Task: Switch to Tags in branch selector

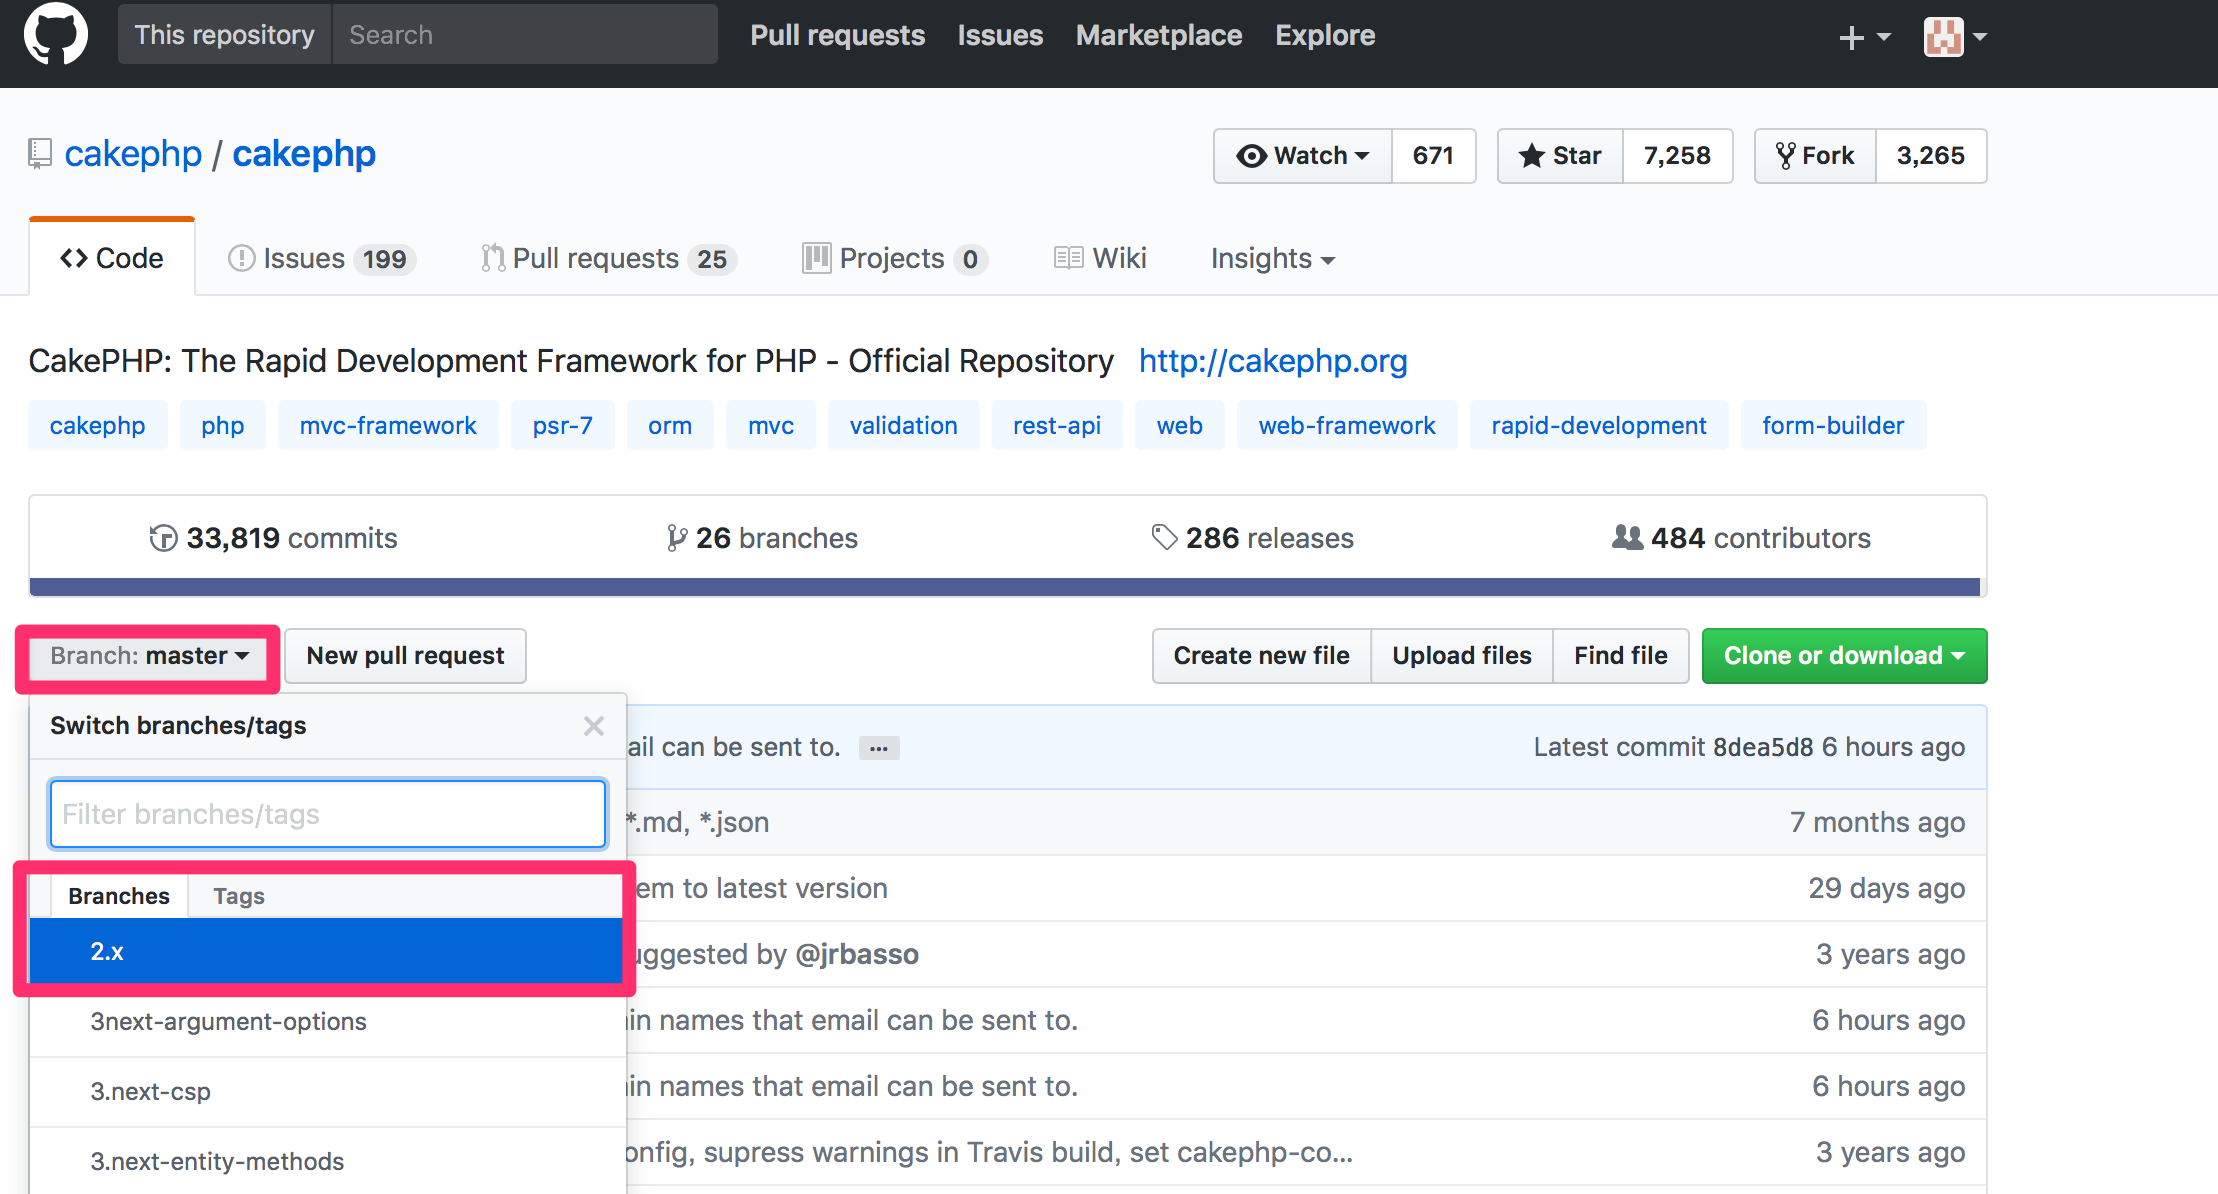Action: tap(239, 896)
